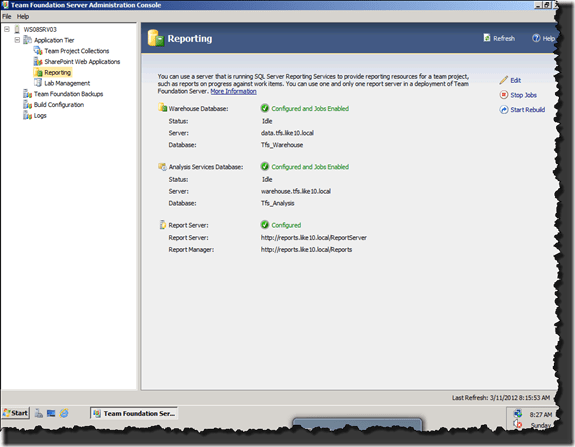Click the Lab Management icon

[38, 83]
